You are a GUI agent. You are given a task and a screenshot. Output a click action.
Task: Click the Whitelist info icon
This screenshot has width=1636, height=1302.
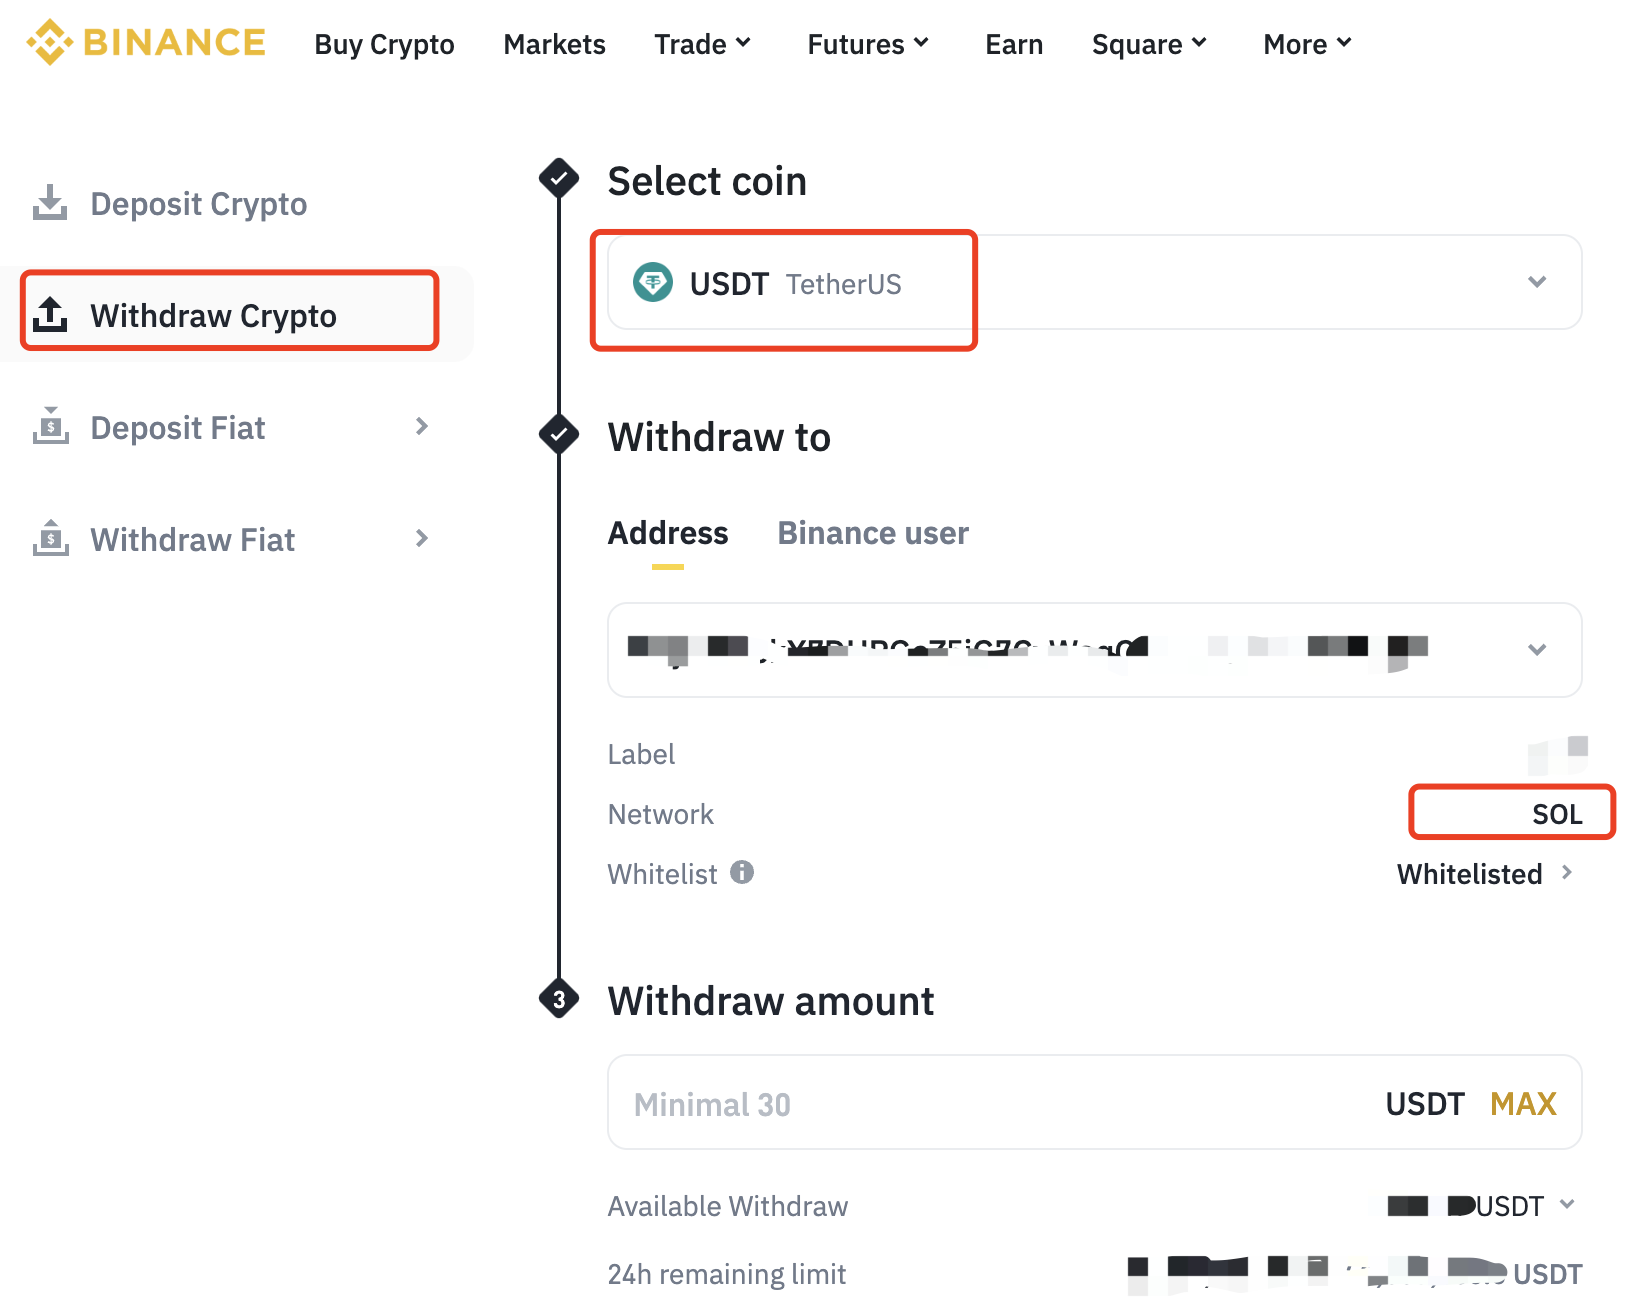[x=742, y=872]
